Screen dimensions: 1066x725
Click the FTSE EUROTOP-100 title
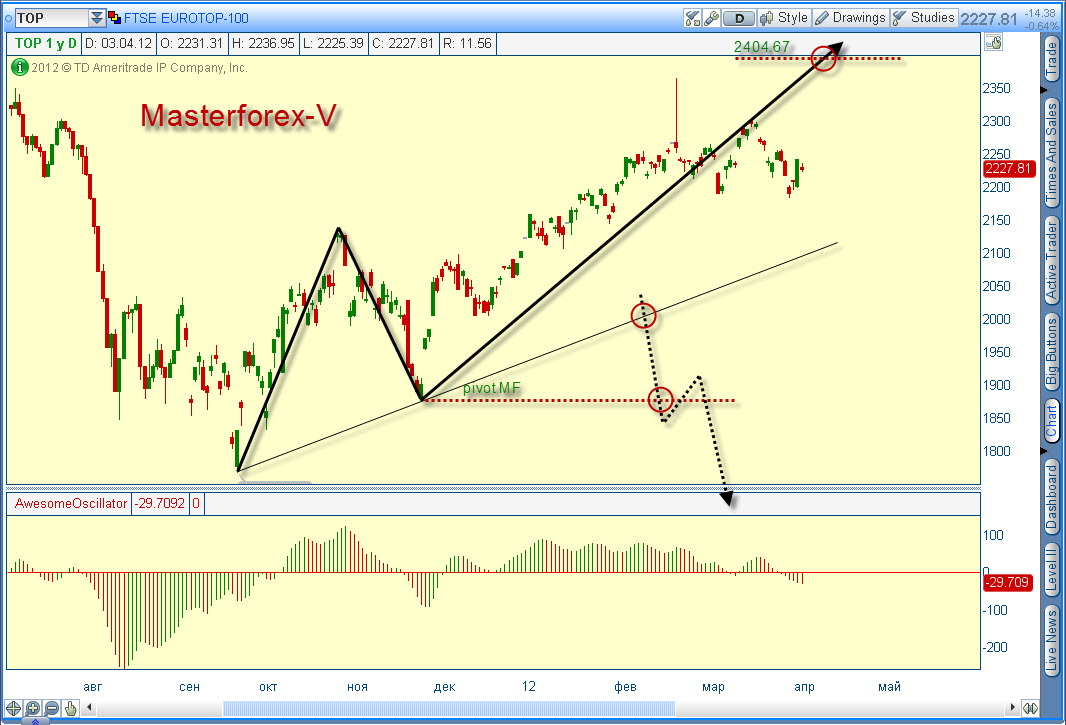click(x=186, y=18)
